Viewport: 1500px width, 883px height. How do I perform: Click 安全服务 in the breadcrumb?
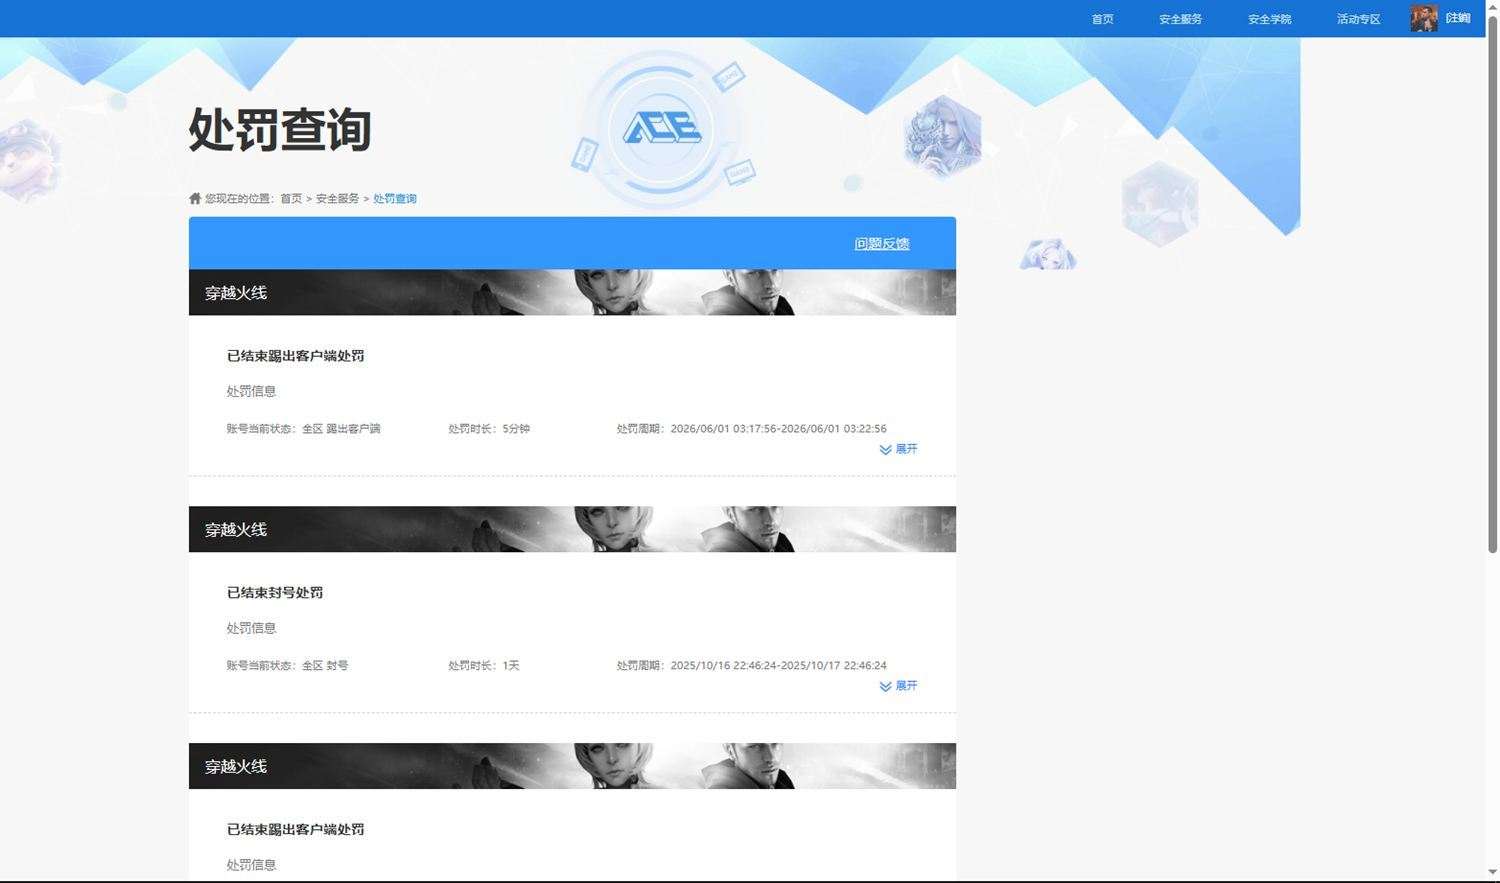[x=337, y=198]
